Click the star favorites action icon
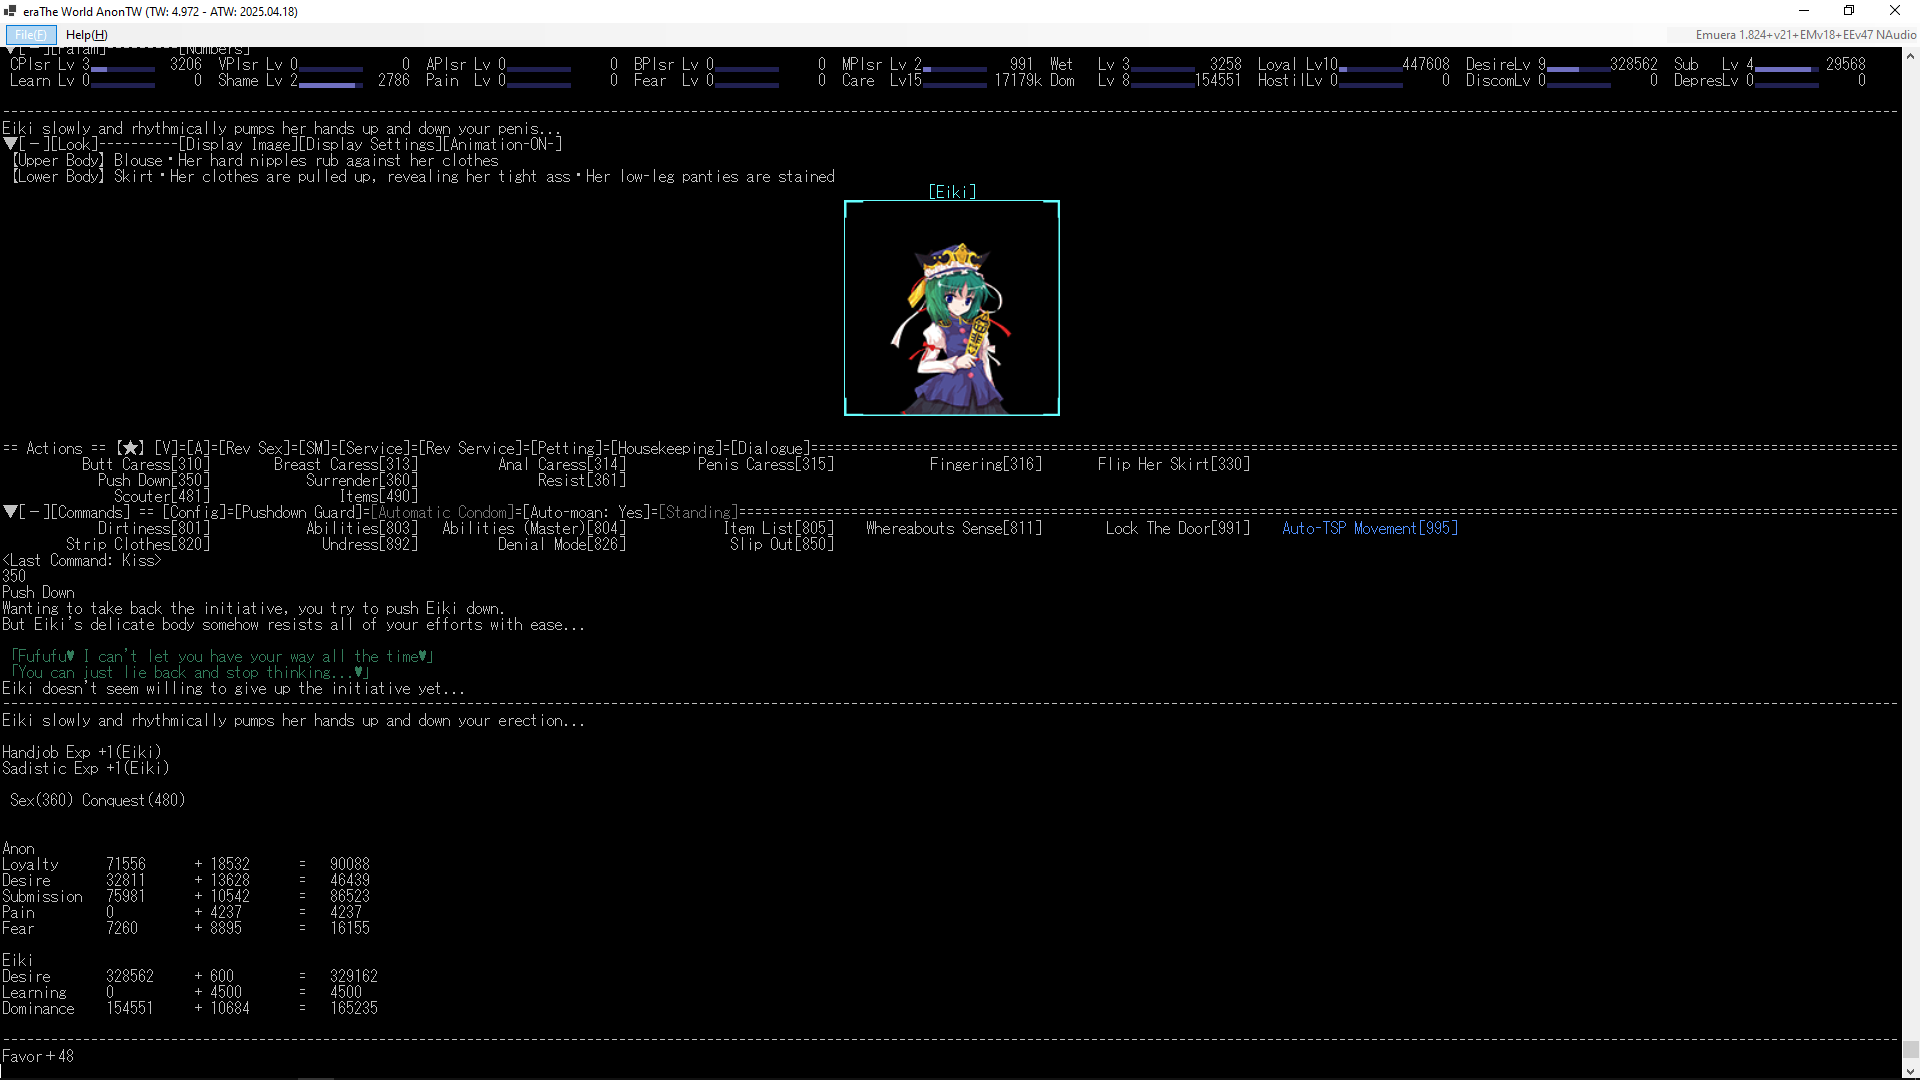The width and height of the screenshot is (1920, 1080). [130, 448]
